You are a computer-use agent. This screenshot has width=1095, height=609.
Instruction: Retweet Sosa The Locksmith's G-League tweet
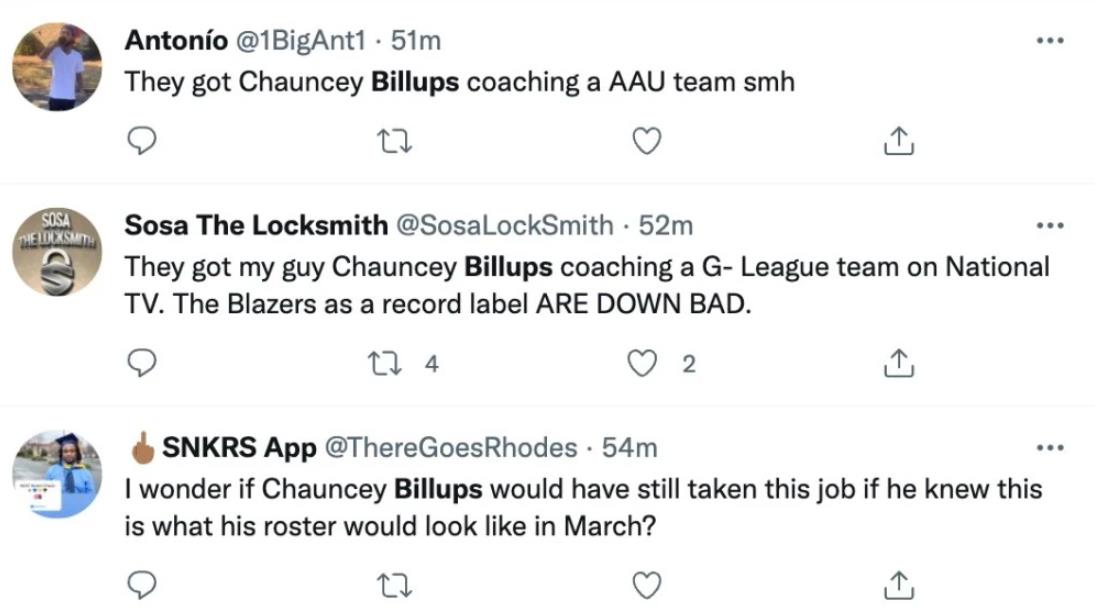(385, 364)
